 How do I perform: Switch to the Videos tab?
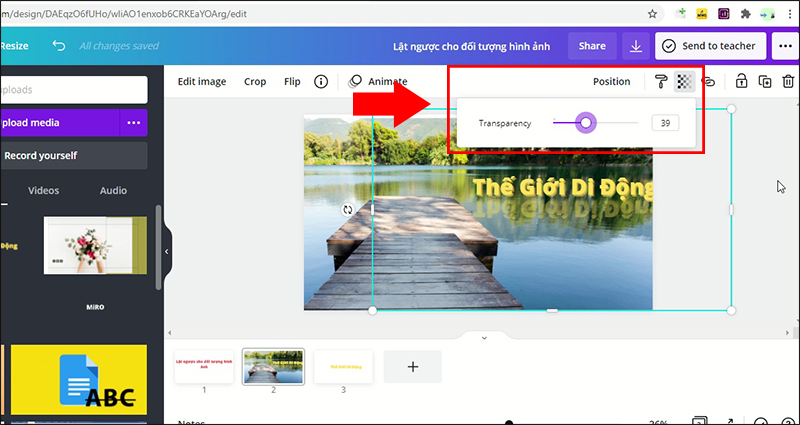click(43, 190)
